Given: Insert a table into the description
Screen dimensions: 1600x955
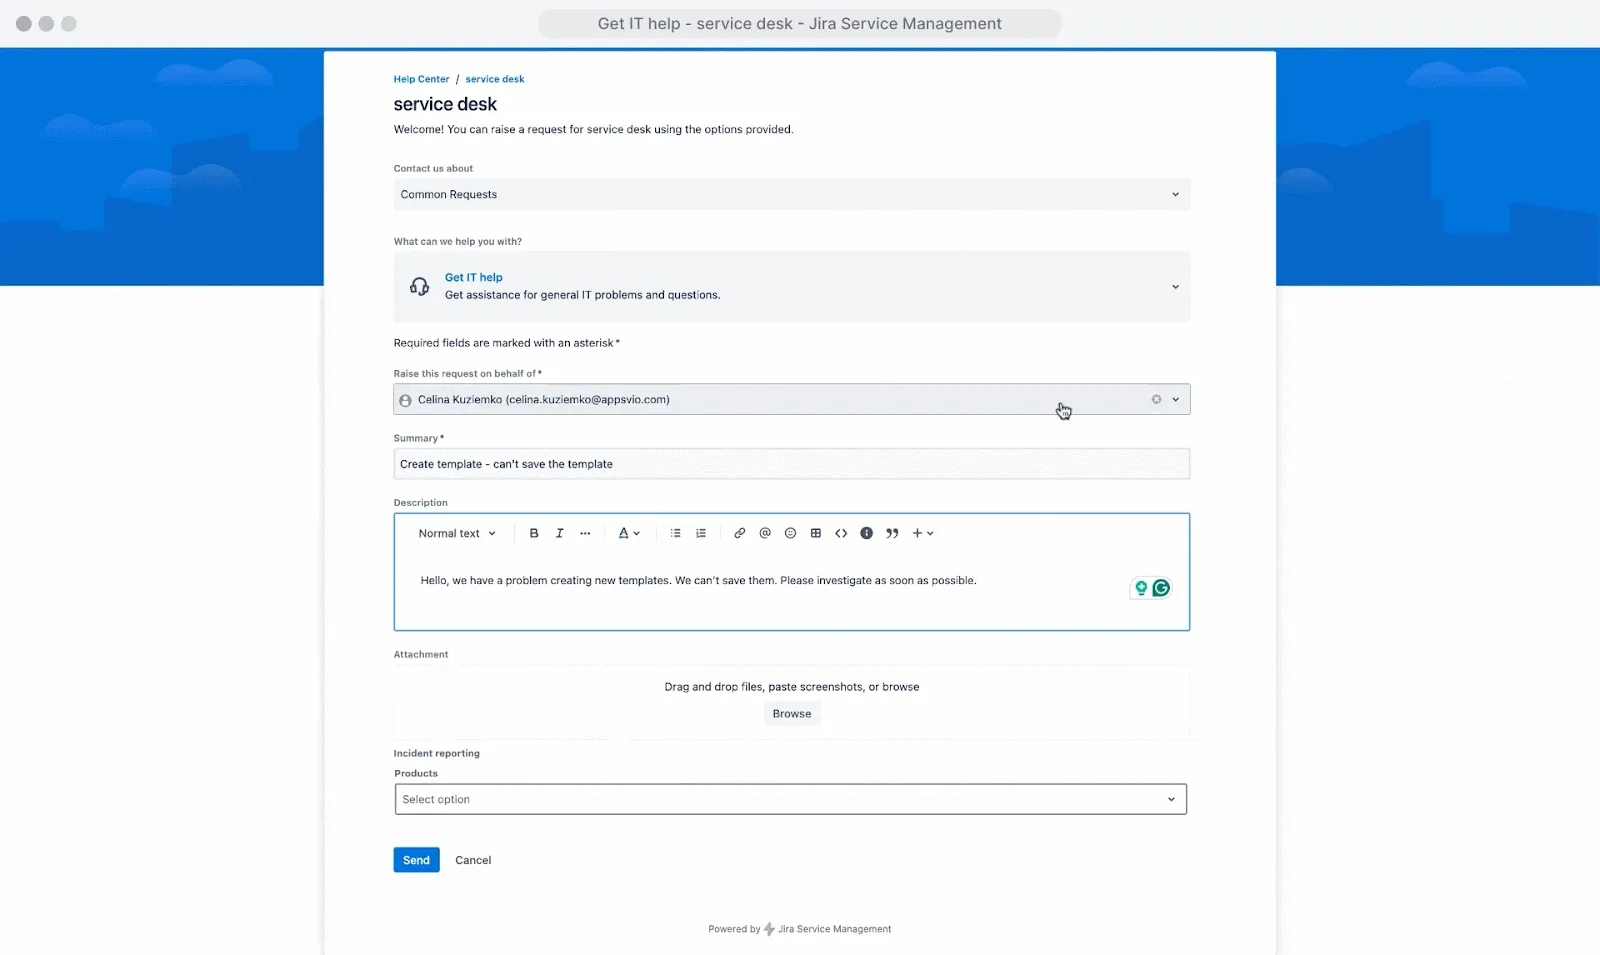Looking at the screenshot, I should pyautogui.click(x=816, y=533).
